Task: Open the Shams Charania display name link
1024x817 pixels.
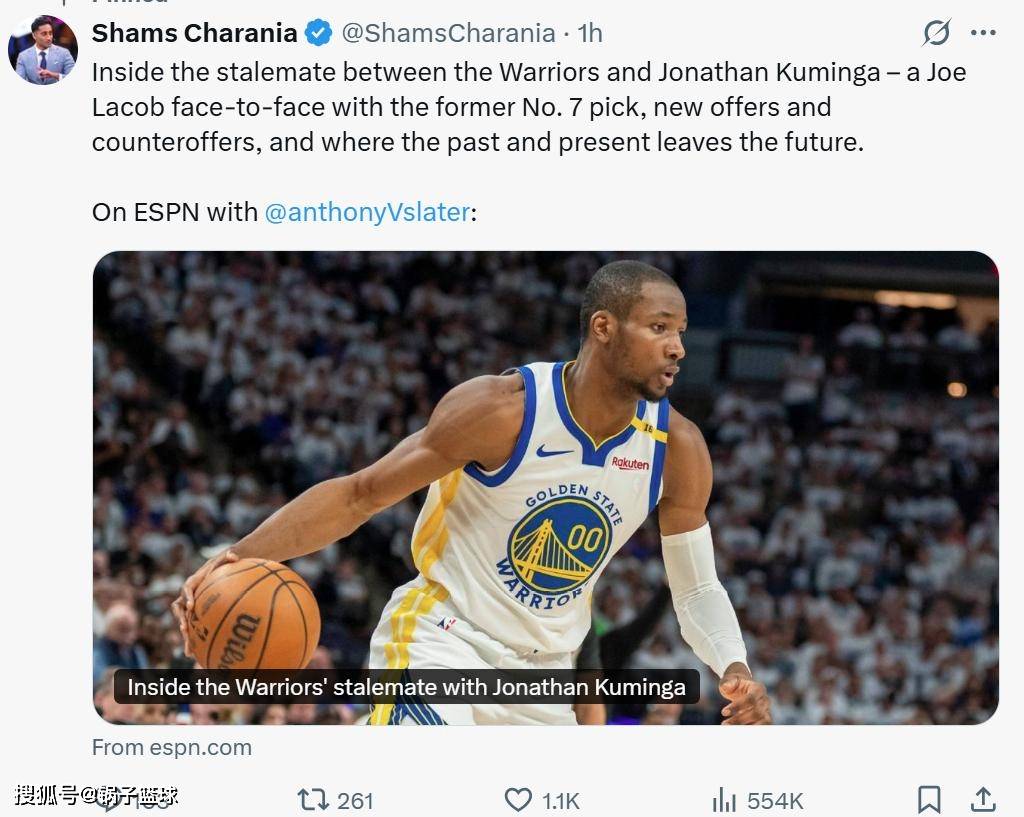Action: [x=195, y=33]
